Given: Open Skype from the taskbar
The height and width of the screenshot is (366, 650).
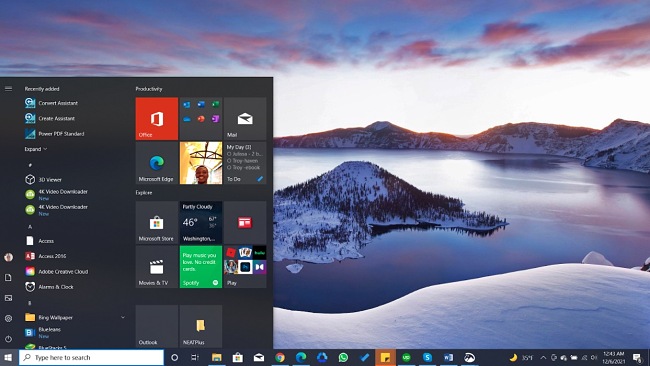Looking at the screenshot, I should tap(427, 357).
